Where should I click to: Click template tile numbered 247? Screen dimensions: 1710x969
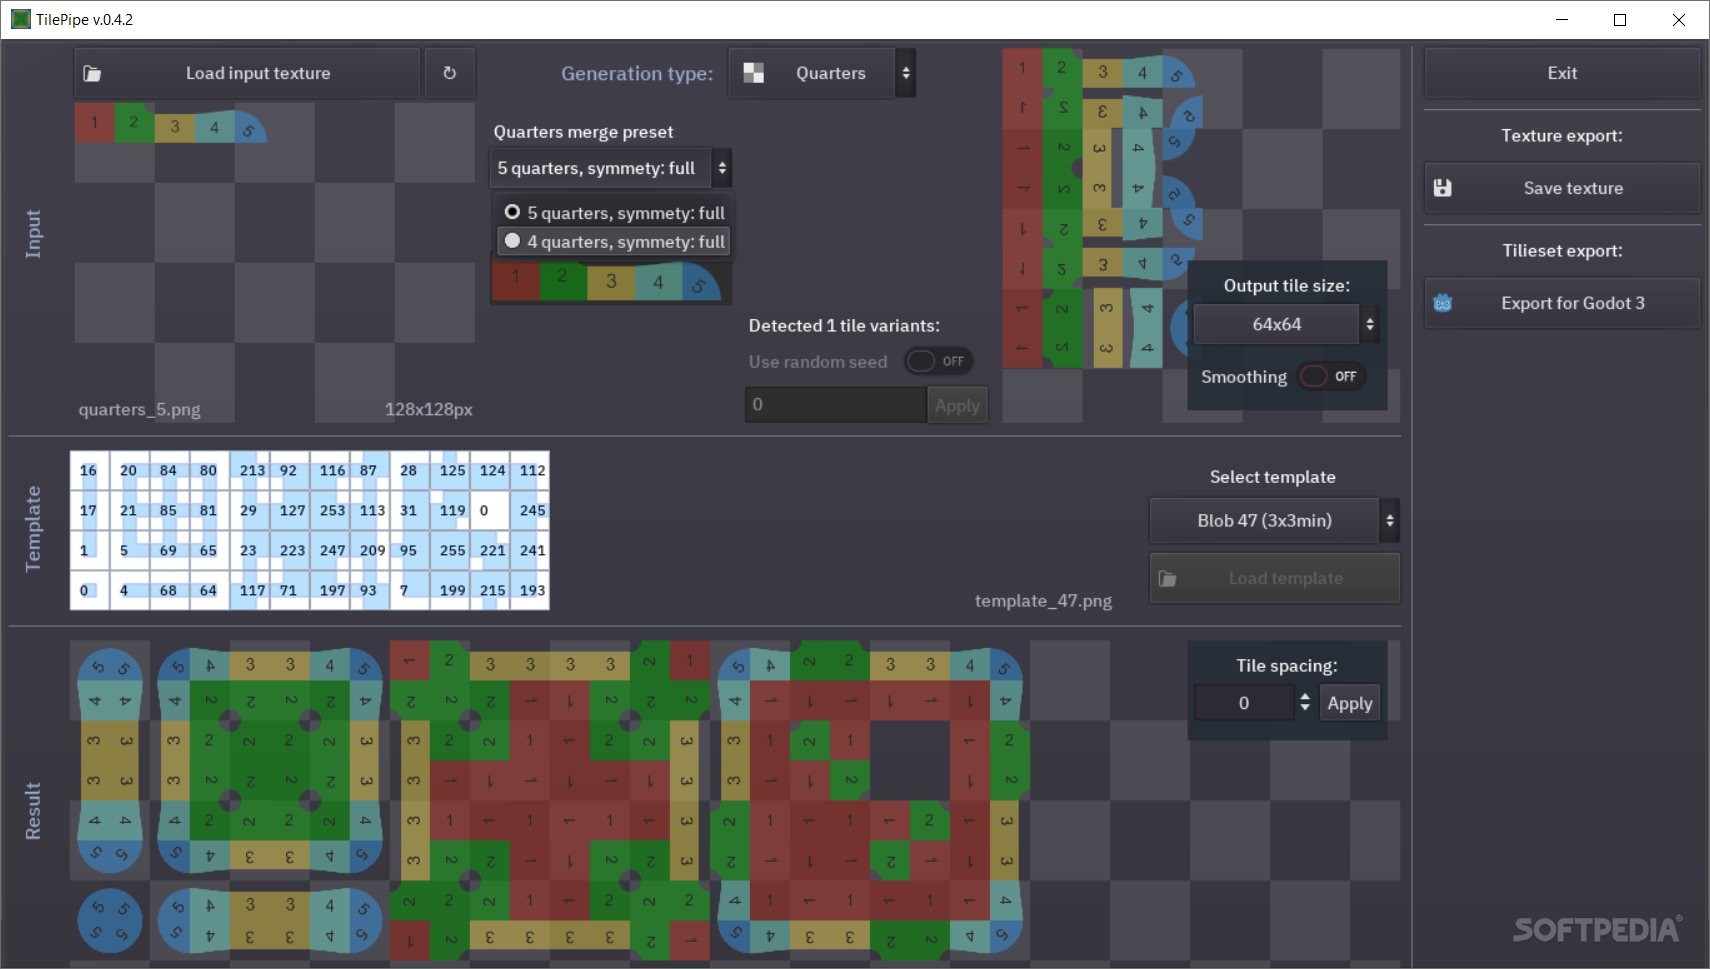coord(330,550)
